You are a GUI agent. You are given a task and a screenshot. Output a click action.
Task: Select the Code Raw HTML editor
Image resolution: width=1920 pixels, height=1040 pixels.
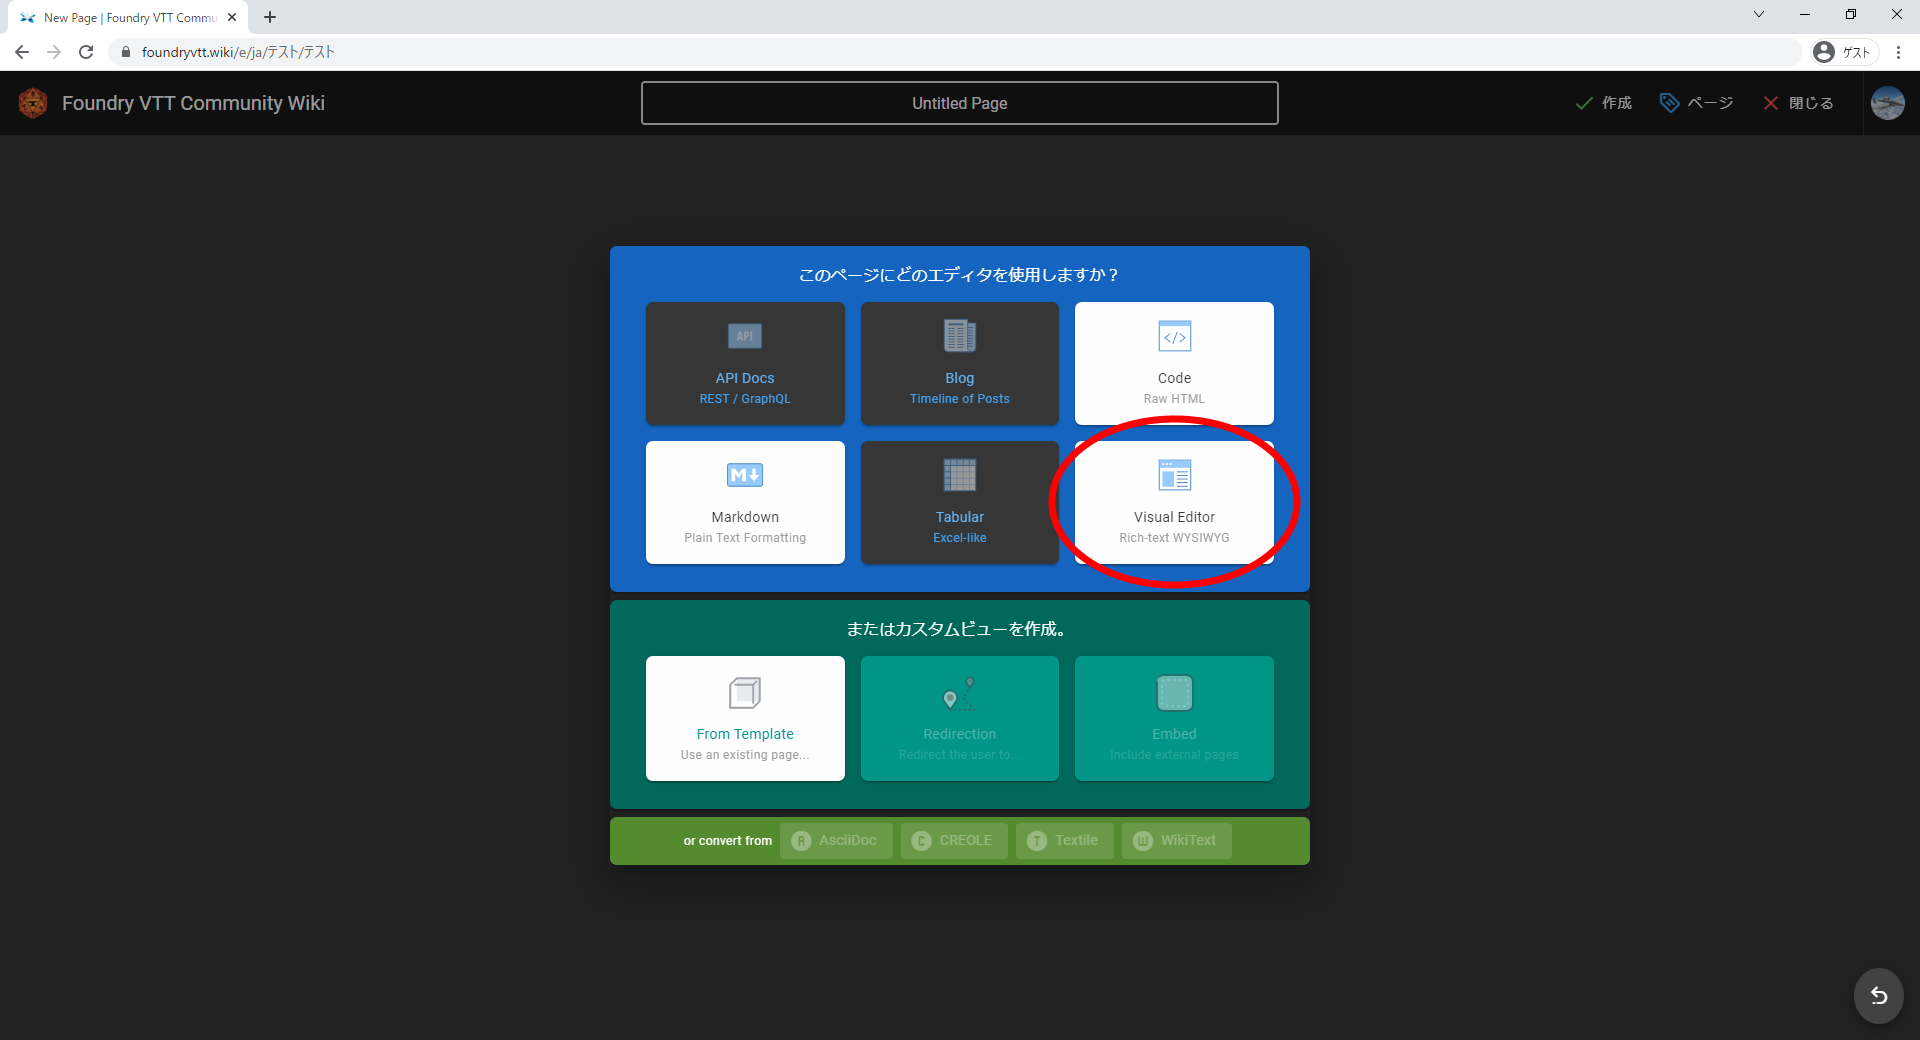[1174, 364]
